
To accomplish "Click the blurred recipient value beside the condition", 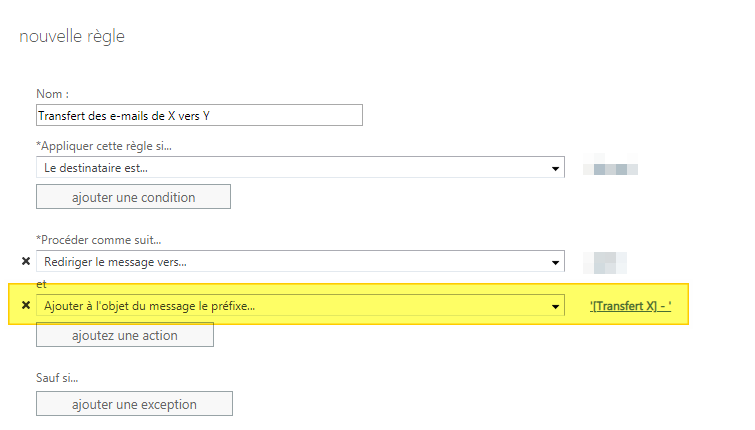I will 615,168.
